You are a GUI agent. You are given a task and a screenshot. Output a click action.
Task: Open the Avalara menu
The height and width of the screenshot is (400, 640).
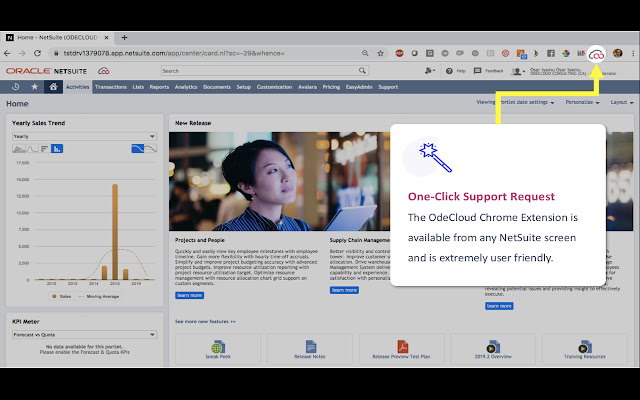307,87
